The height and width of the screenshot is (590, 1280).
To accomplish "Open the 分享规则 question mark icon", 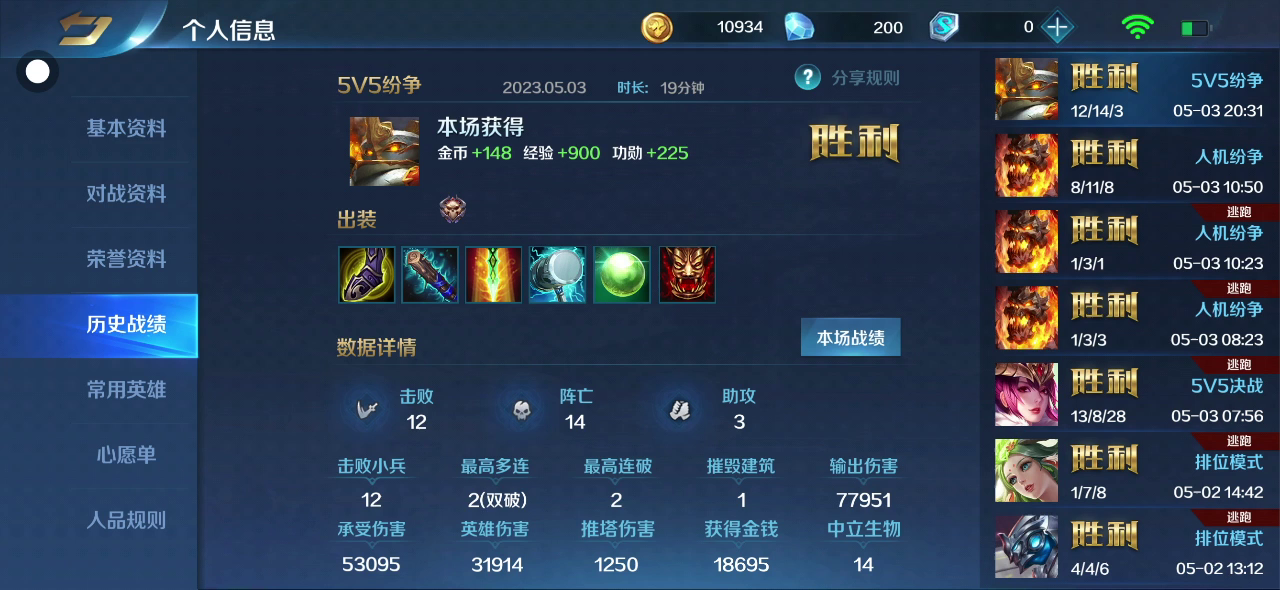I will pyautogui.click(x=808, y=77).
